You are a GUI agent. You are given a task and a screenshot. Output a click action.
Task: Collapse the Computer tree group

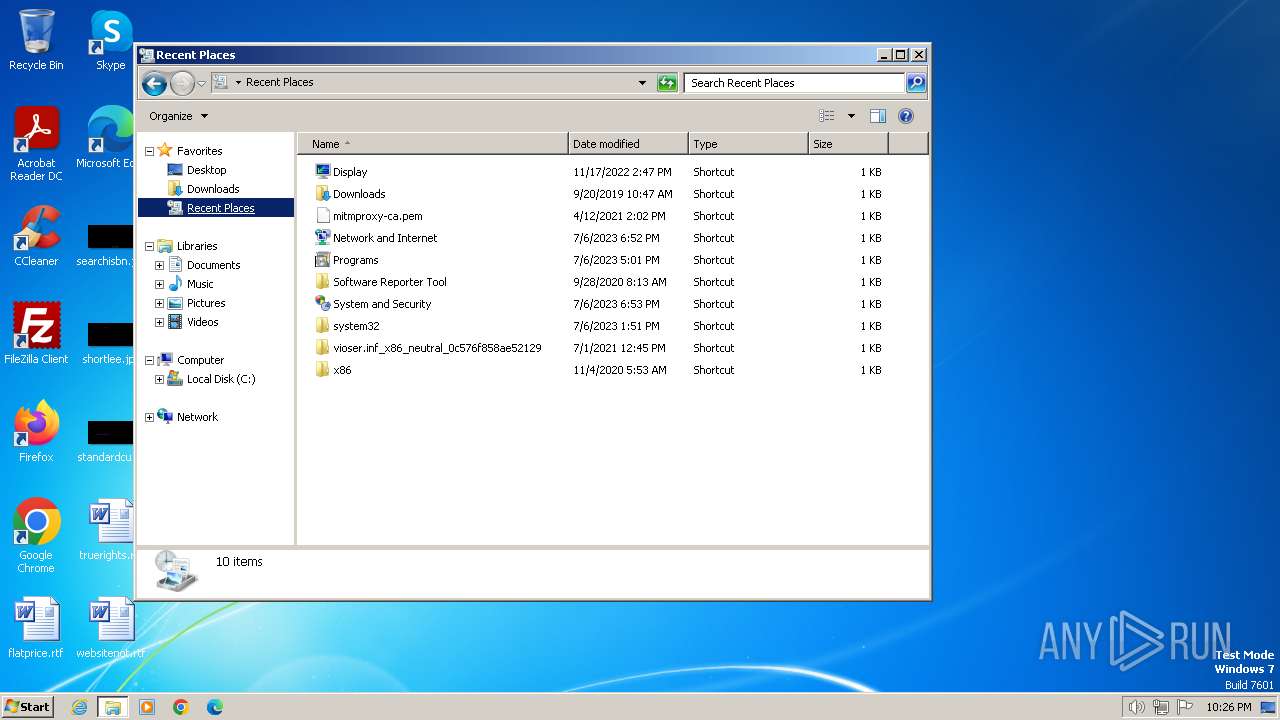[149, 360]
